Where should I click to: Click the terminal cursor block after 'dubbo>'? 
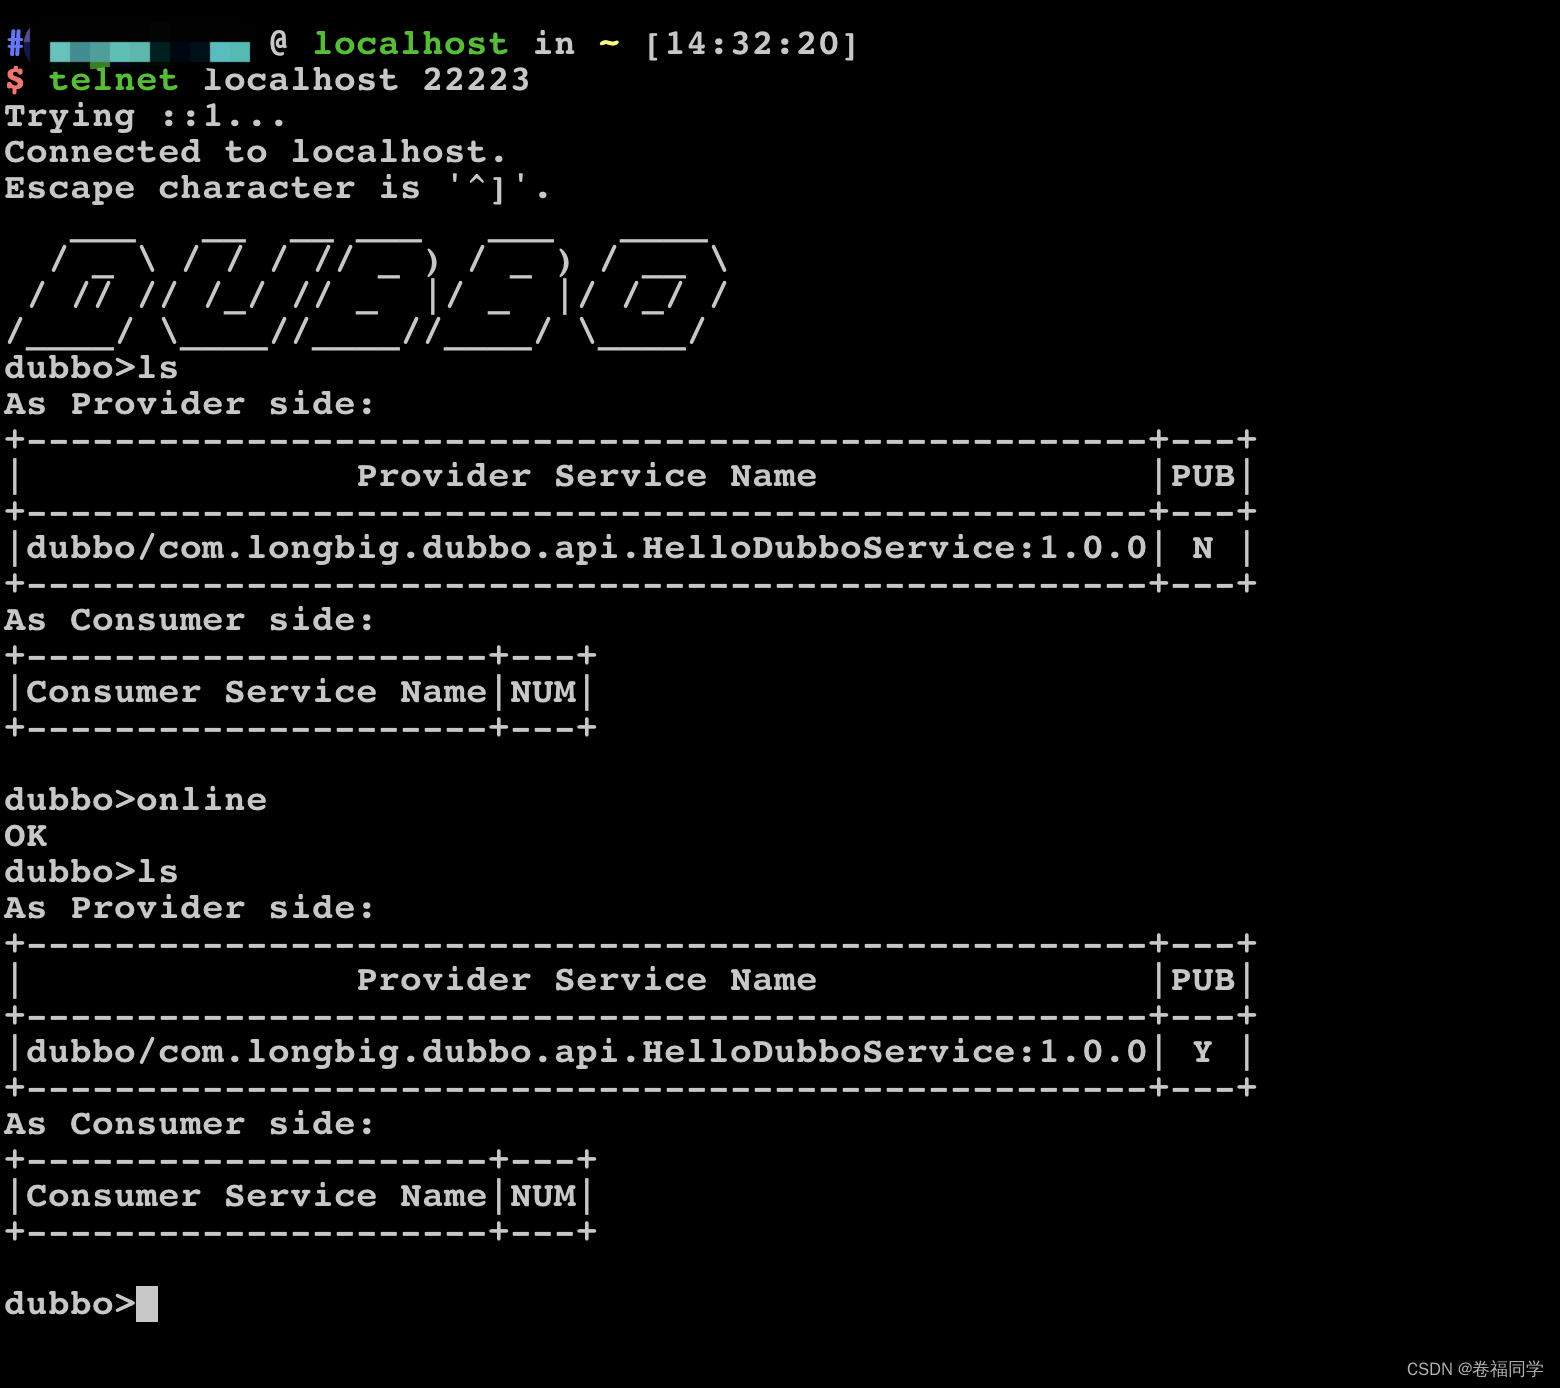click(x=147, y=1304)
